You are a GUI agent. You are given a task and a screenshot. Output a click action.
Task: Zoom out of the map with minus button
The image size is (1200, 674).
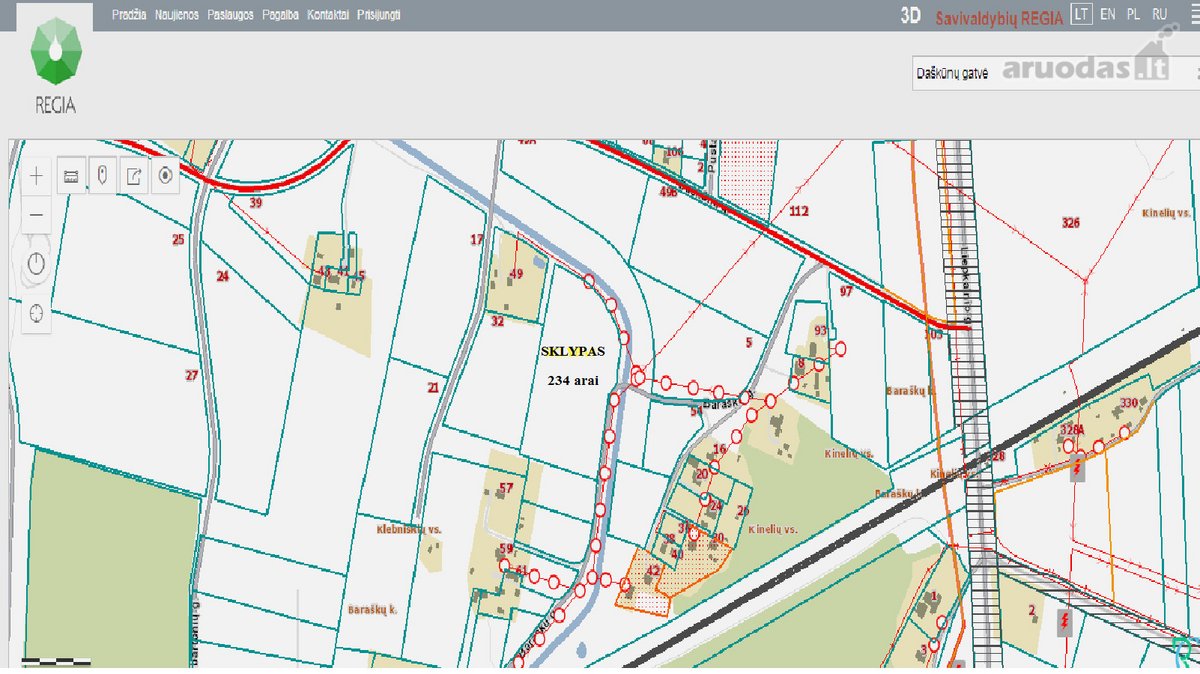click(x=37, y=214)
